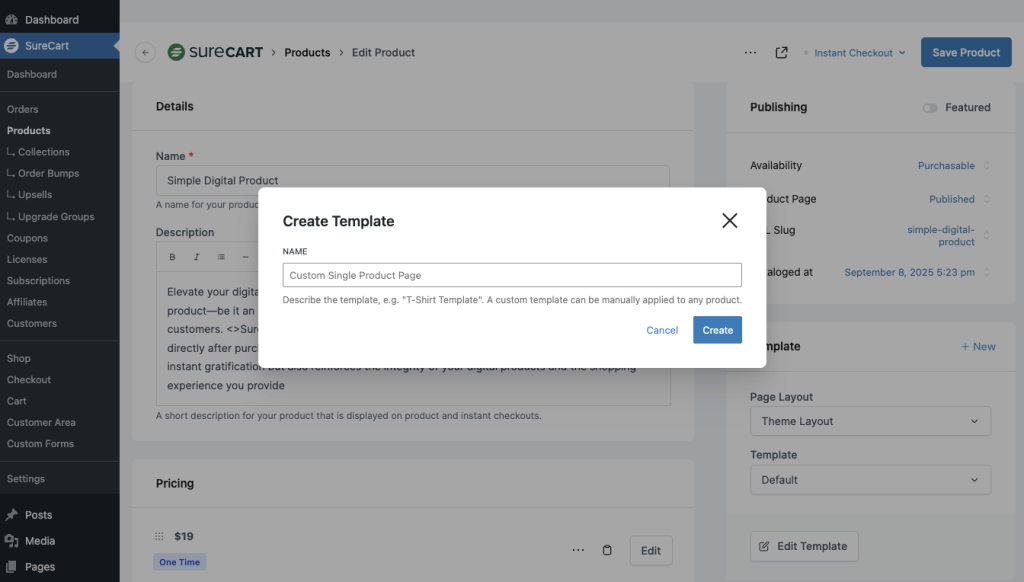Click Cancel in the Create Template dialog
This screenshot has height=582, width=1024.
tap(662, 330)
